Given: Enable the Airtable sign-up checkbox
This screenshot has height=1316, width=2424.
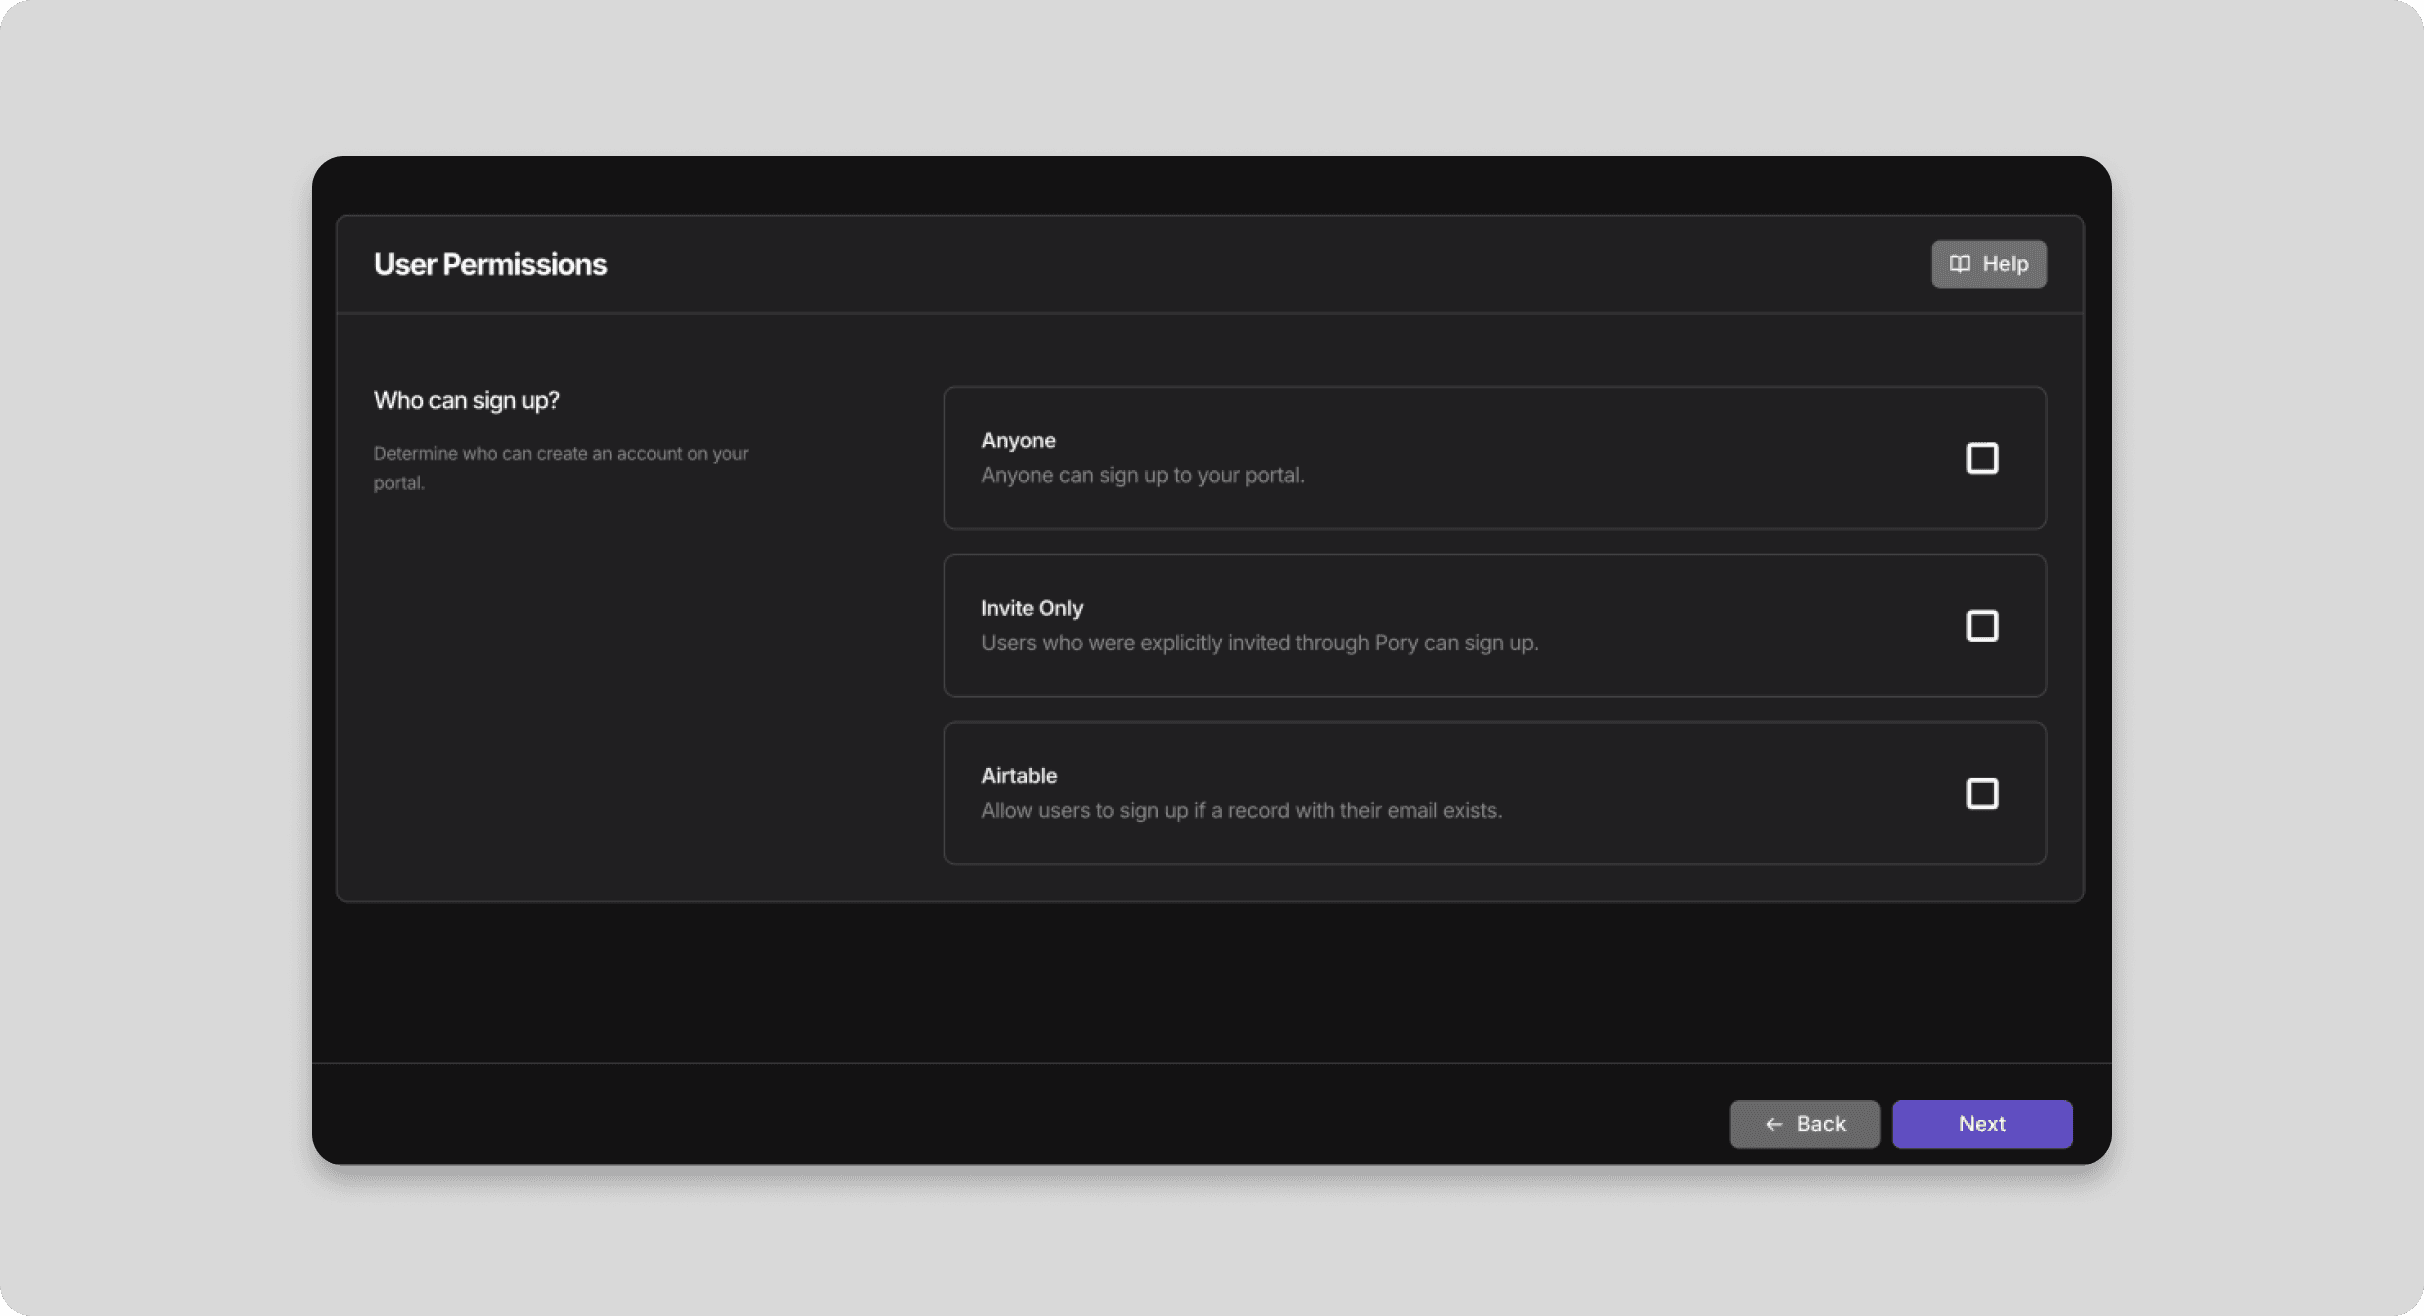Looking at the screenshot, I should tap(1981, 794).
